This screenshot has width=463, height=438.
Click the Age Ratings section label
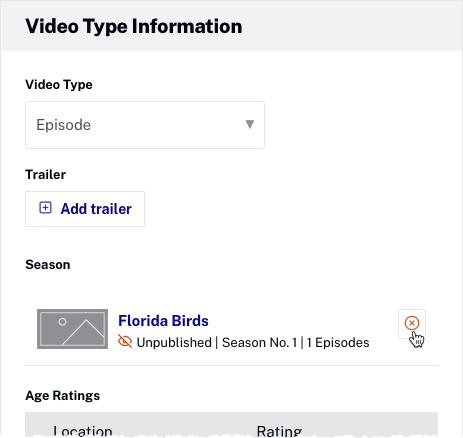tap(63, 396)
